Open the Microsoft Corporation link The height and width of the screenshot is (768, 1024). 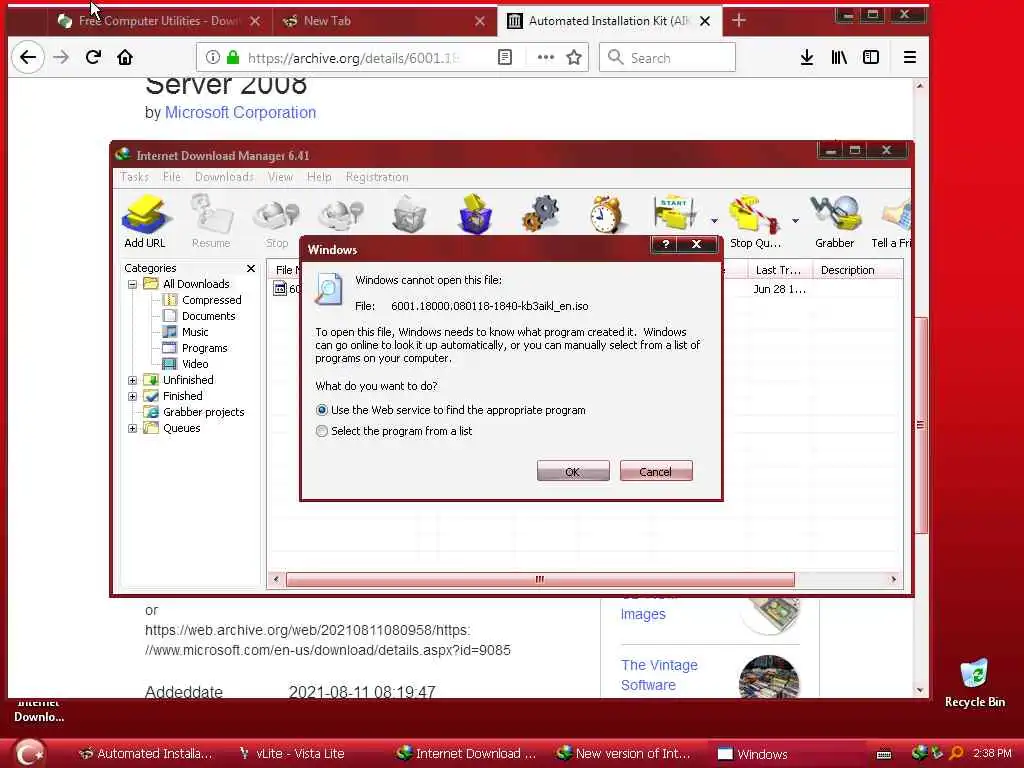click(240, 112)
